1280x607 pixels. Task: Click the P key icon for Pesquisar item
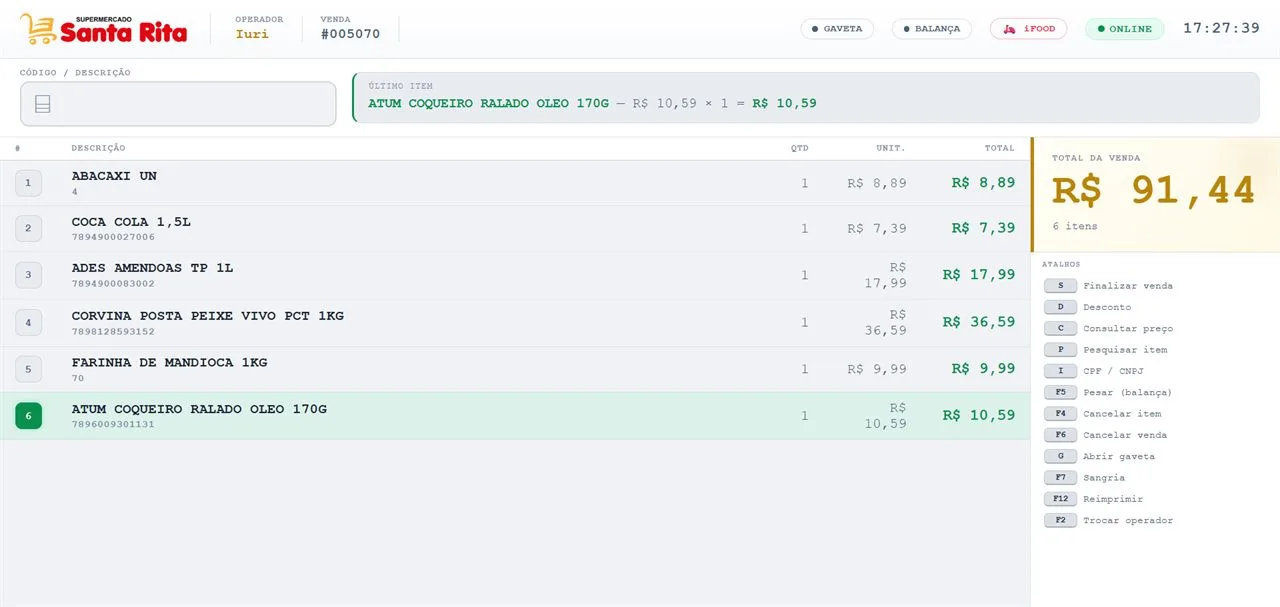(x=1060, y=350)
